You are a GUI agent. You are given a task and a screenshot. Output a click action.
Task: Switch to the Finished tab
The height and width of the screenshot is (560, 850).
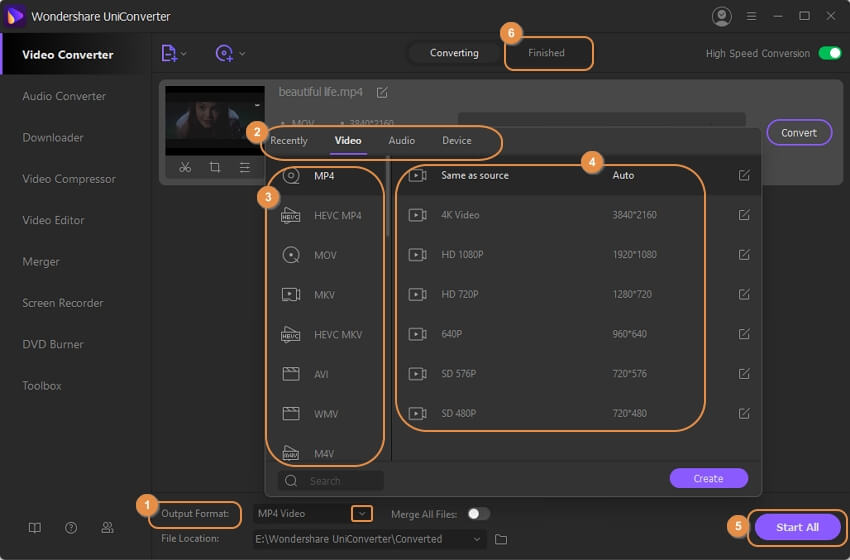pyautogui.click(x=546, y=53)
